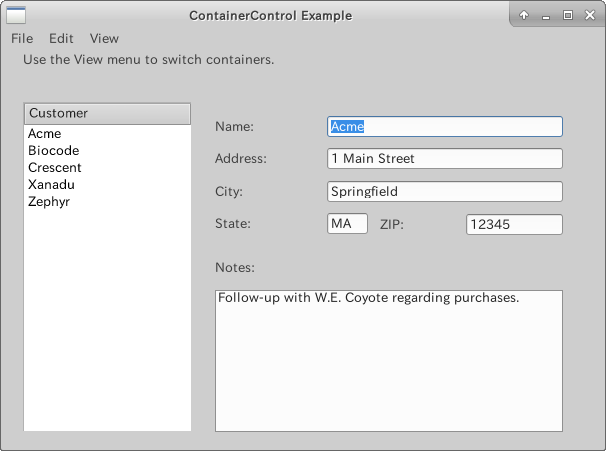The height and width of the screenshot is (451, 606).
Task: Click the keep-above arrow icon in title bar
Action: point(524,15)
